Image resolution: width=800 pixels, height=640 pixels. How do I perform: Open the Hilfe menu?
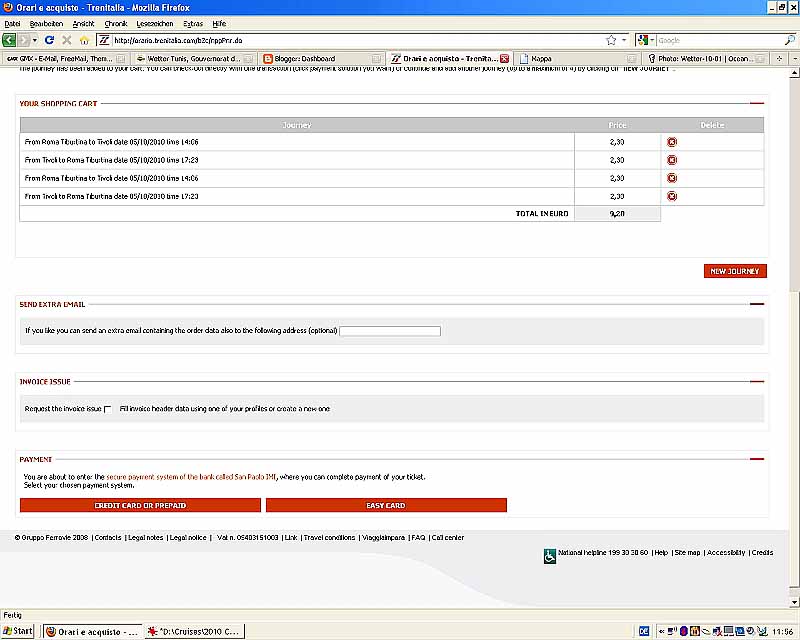click(219, 23)
